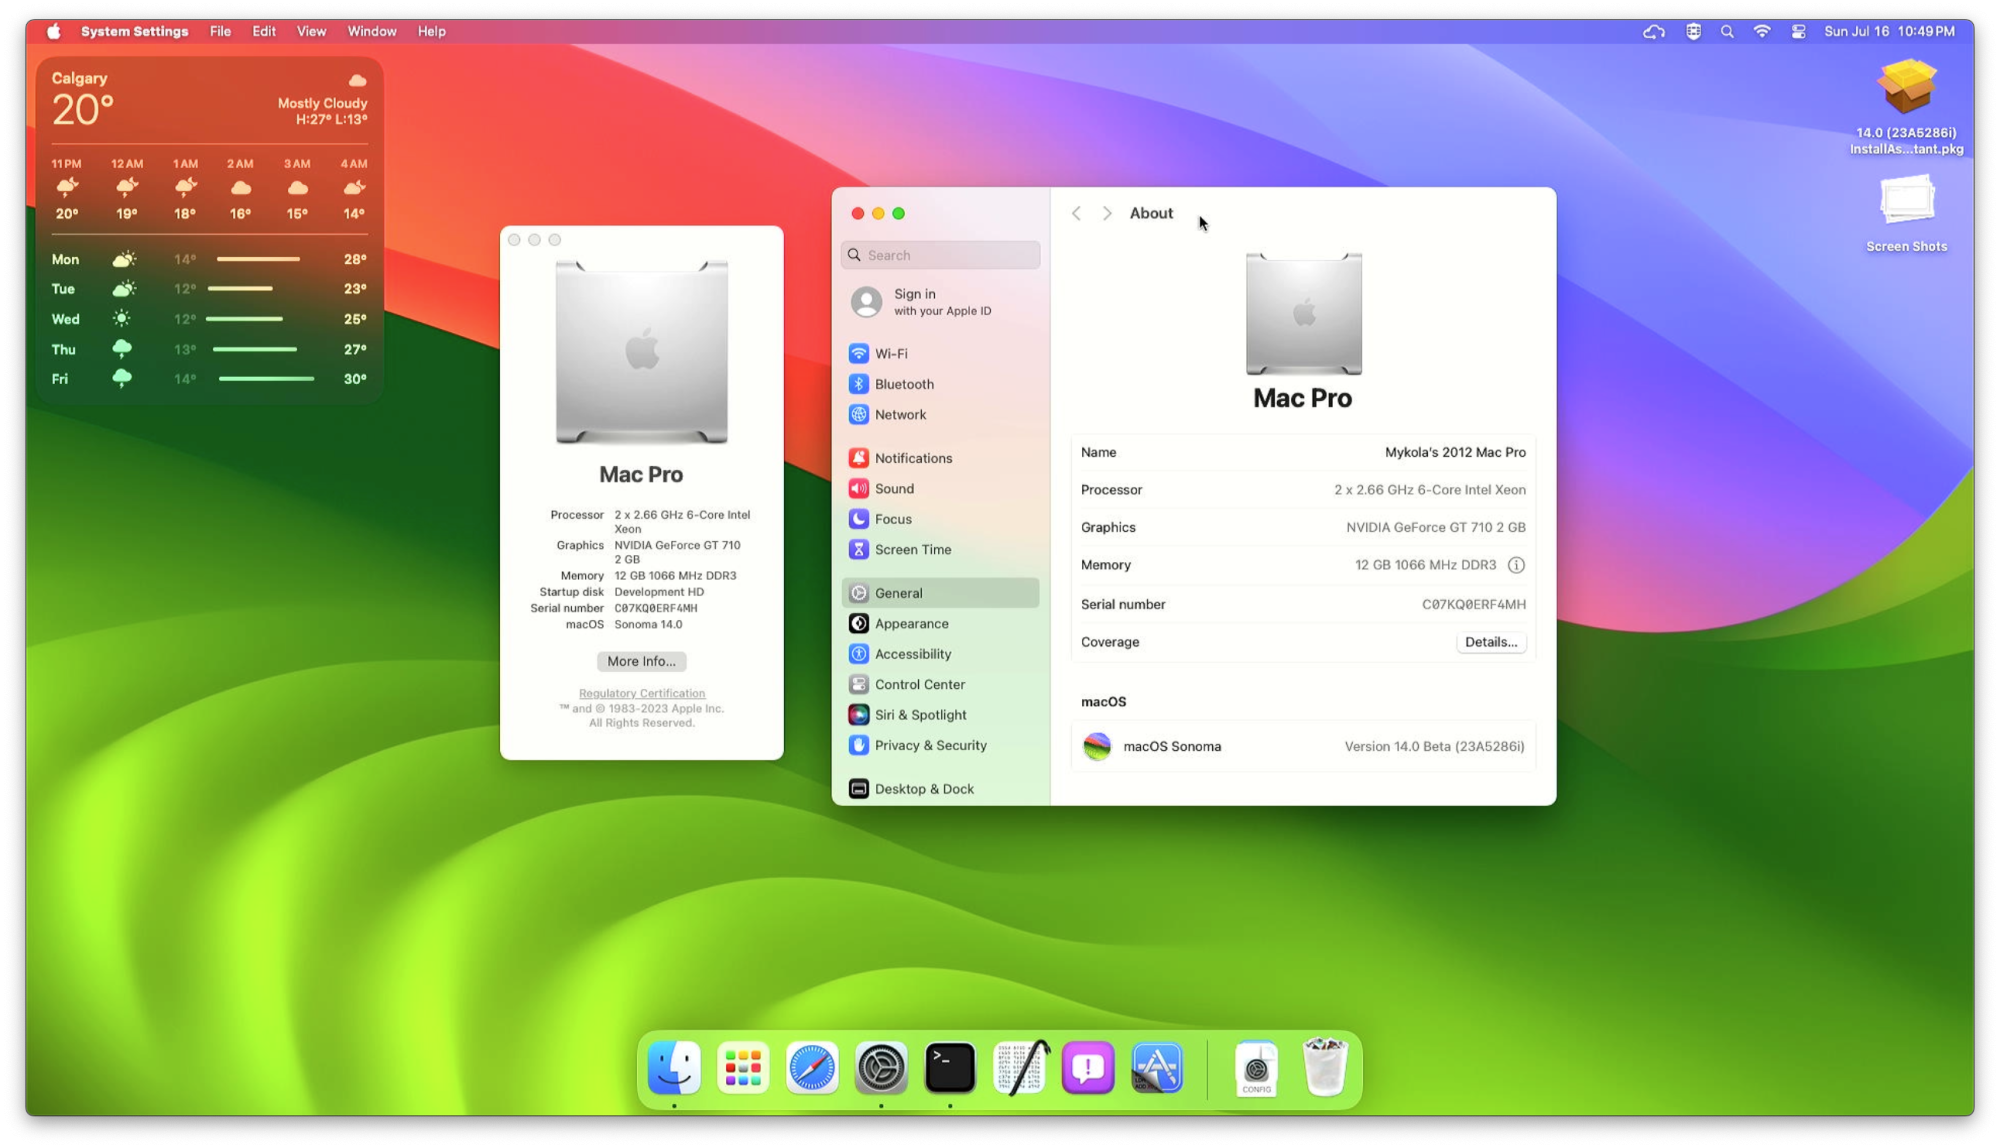Click the More Info... button
This screenshot has height=1148, width=2000.
(641, 662)
